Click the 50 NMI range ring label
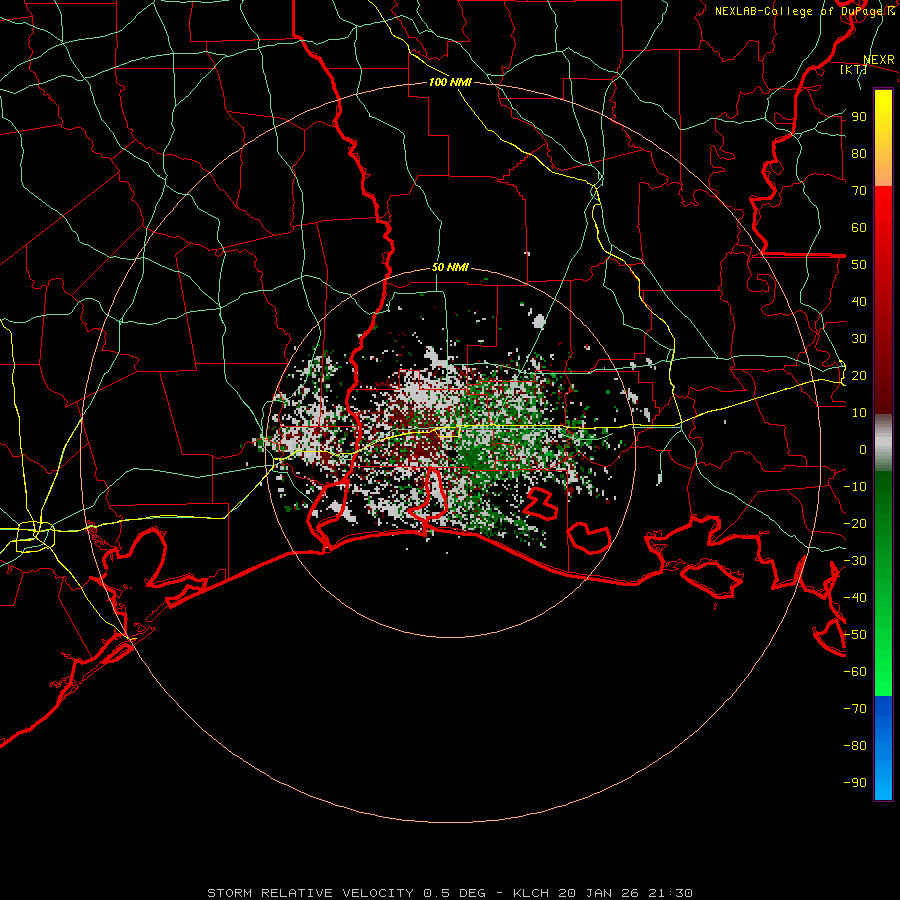This screenshot has width=900, height=900. pos(450,267)
